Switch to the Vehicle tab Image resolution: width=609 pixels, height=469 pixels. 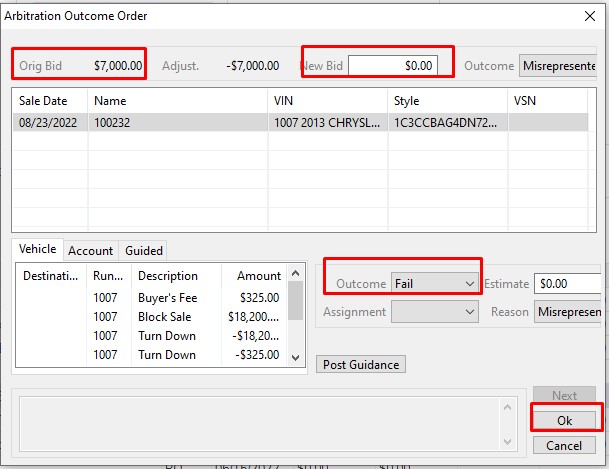pyautogui.click(x=37, y=250)
